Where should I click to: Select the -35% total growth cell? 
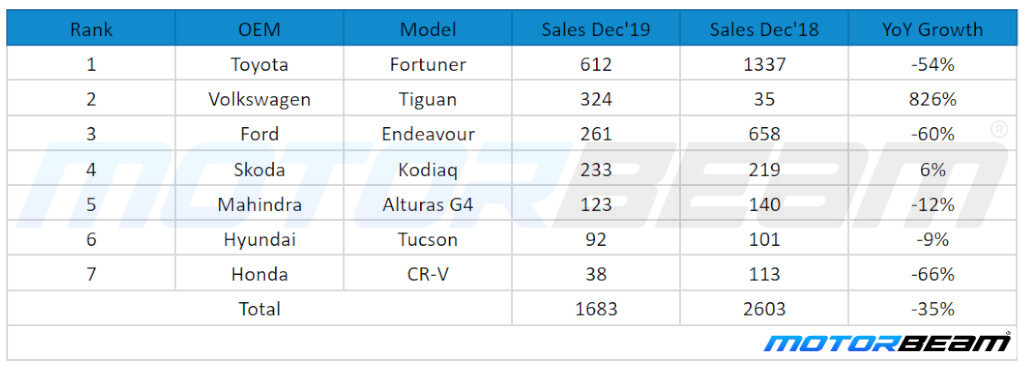click(x=933, y=308)
